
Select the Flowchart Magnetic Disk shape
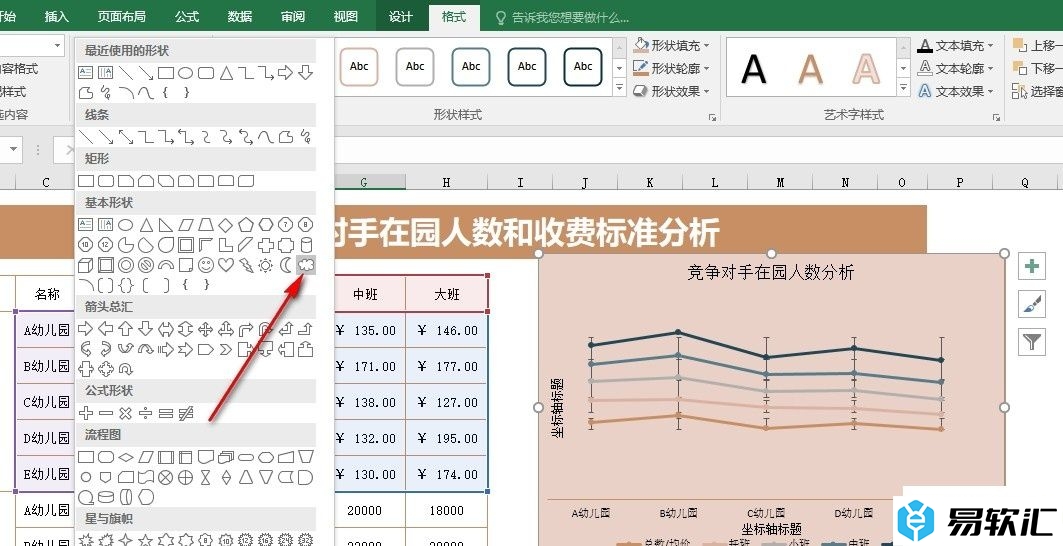(x=106, y=497)
